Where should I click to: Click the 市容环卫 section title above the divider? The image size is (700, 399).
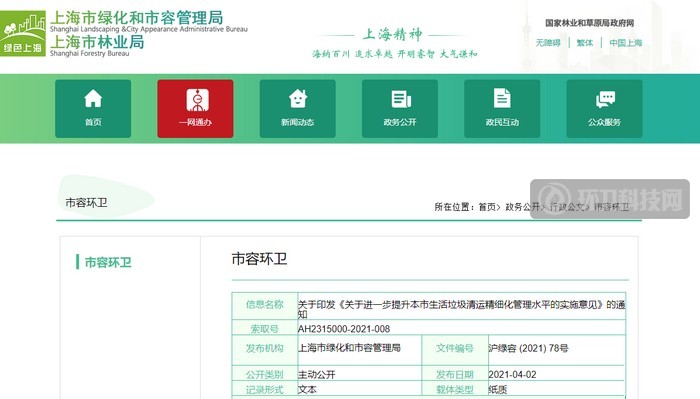[x=86, y=203]
